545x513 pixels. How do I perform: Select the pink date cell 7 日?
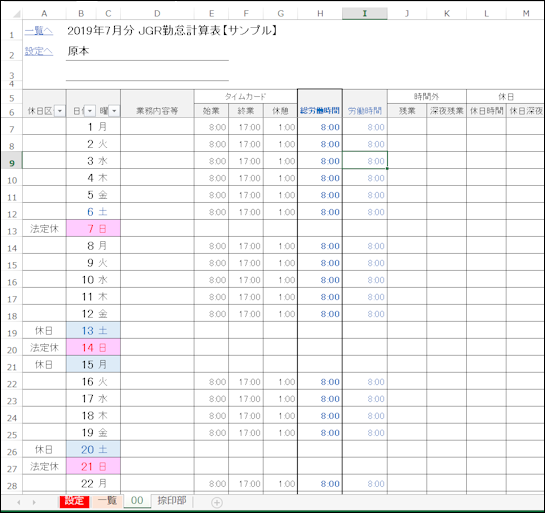click(x=93, y=228)
